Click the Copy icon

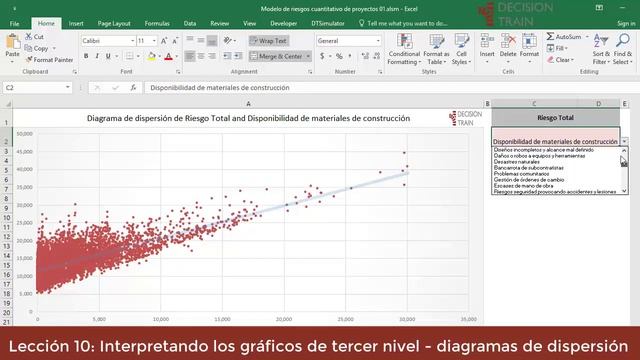pyautogui.click(x=28, y=48)
